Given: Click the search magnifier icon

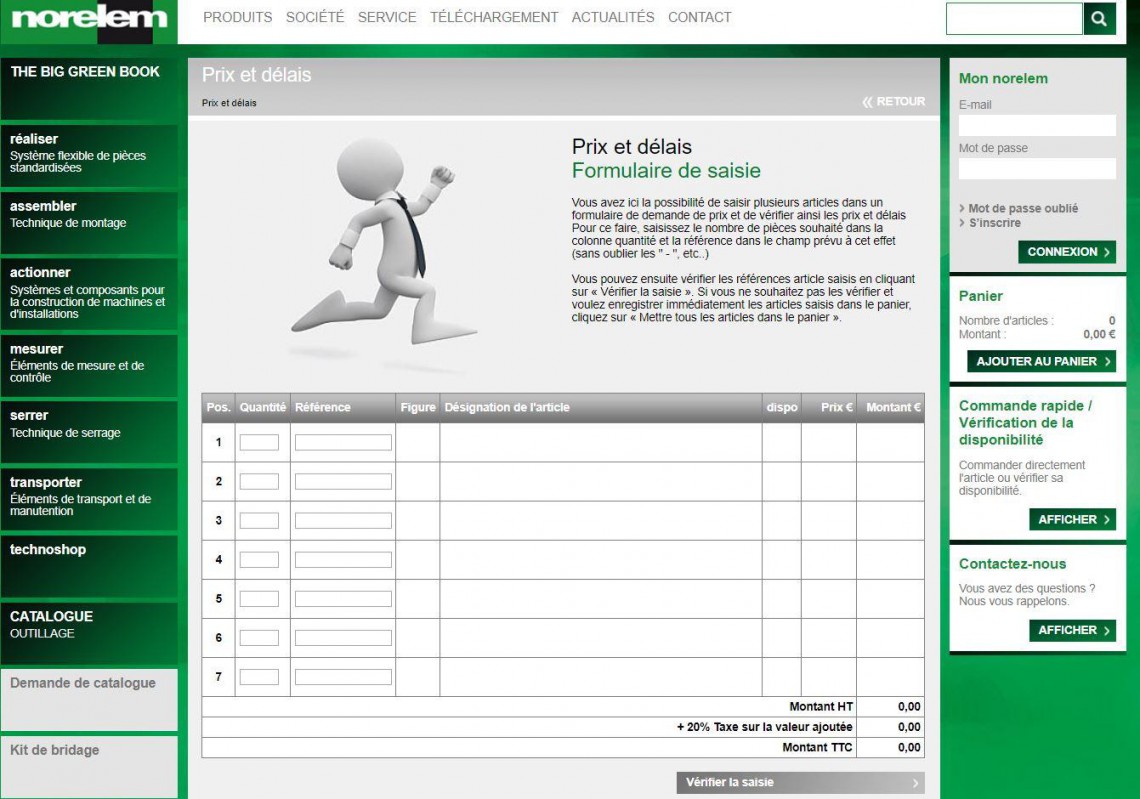Looking at the screenshot, I should 1099,19.
